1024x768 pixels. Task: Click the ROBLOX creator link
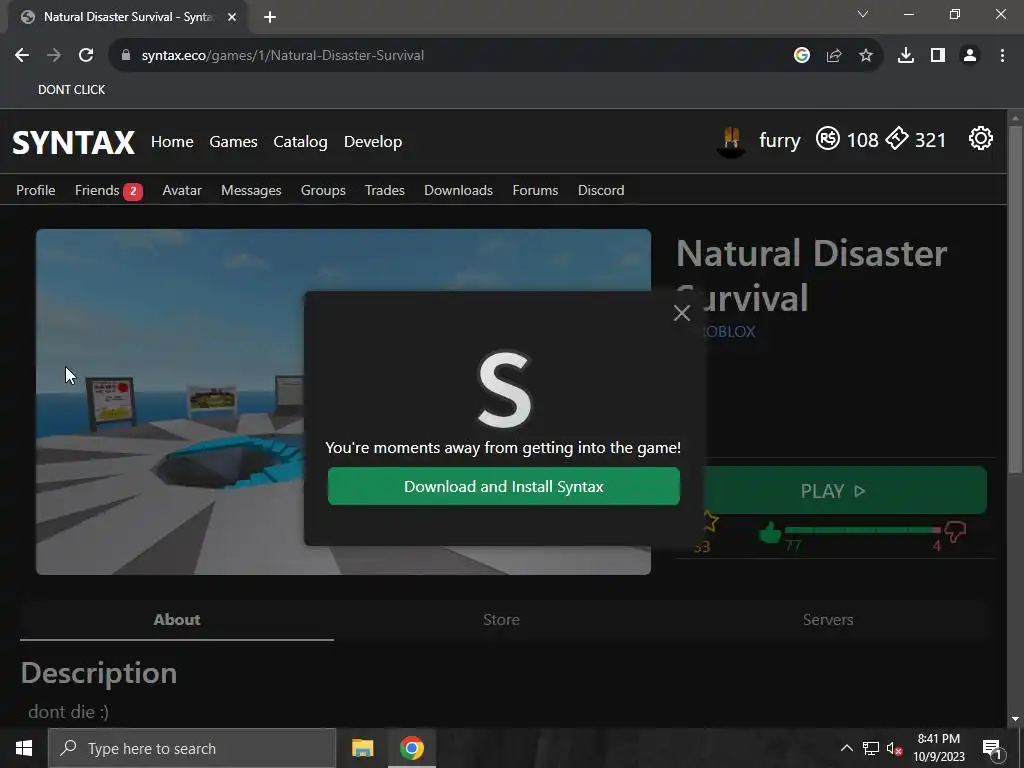click(x=728, y=331)
